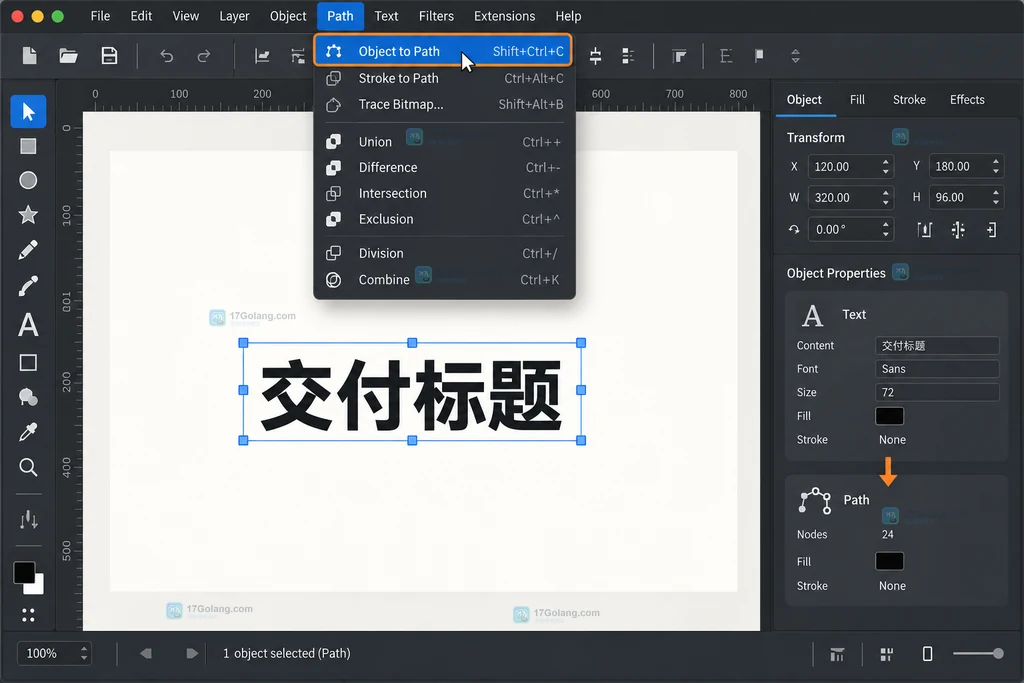Open Path Fill color swatch in properties

coord(889,561)
